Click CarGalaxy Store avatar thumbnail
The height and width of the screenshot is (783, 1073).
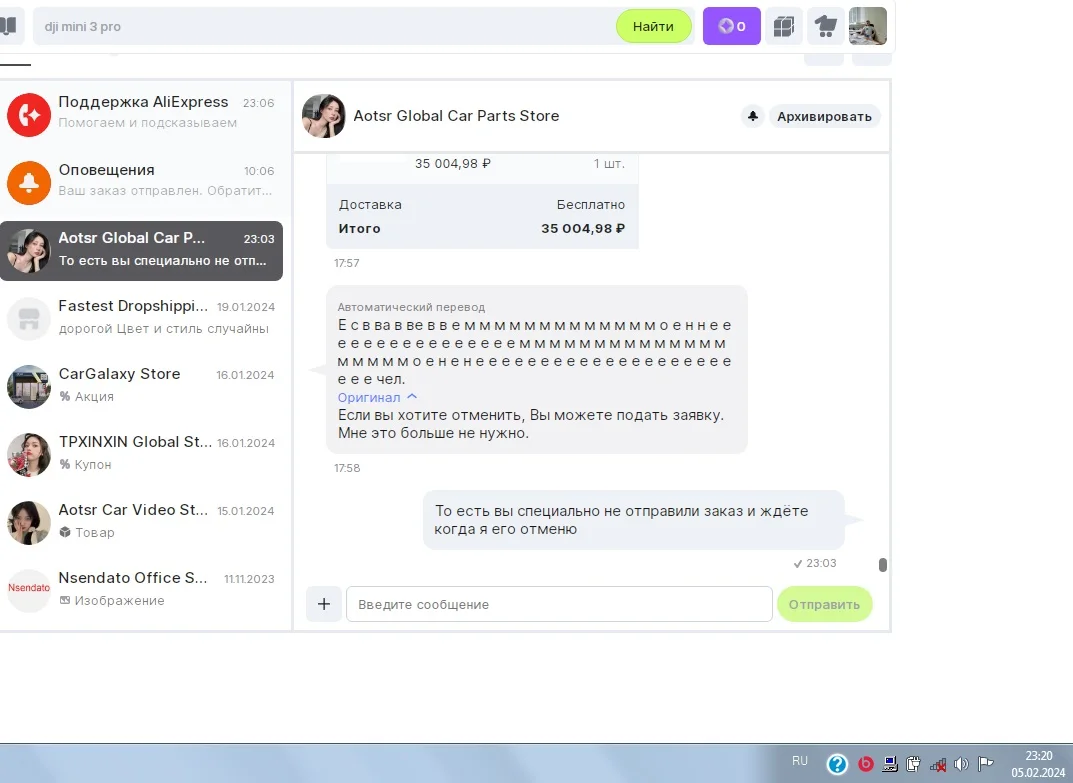click(x=29, y=387)
